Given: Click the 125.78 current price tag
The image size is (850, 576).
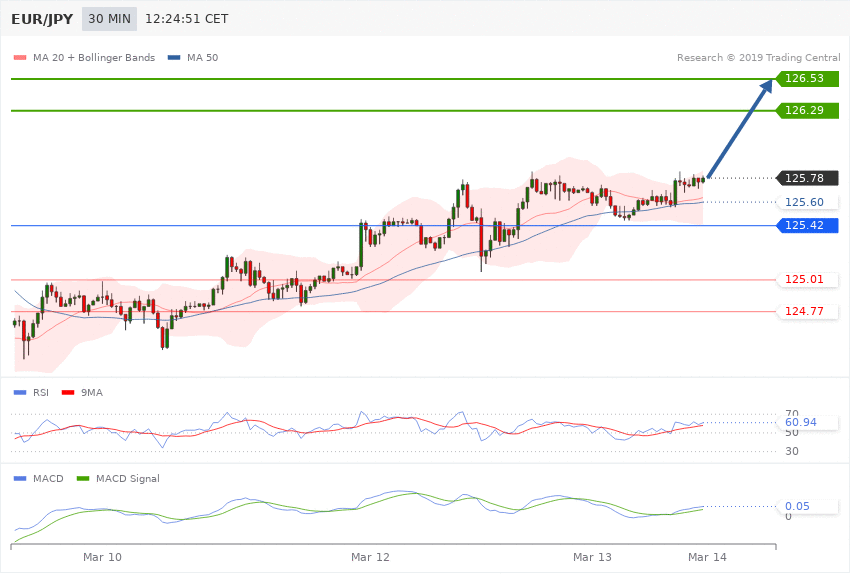Looking at the screenshot, I should pyautogui.click(x=808, y=178).
